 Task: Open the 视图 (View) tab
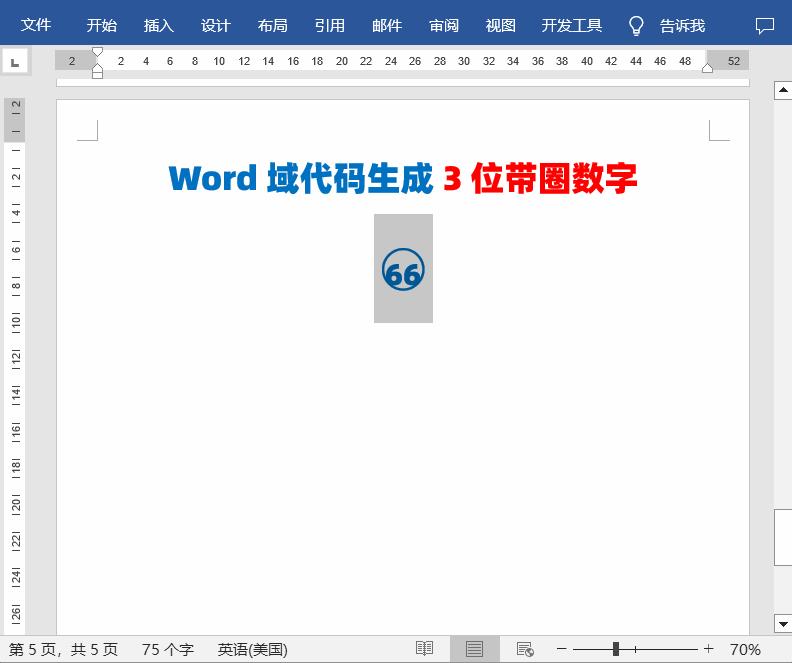click(x=501, y=25)
